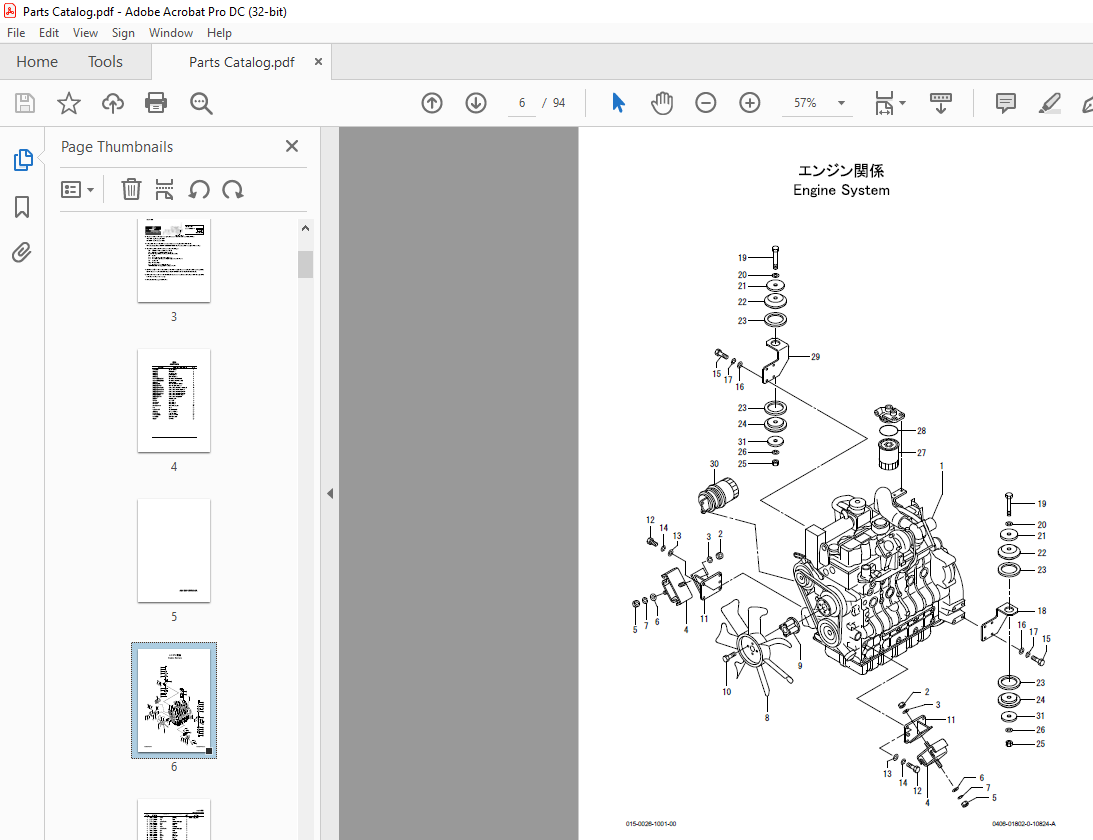Zoom in with plus button
Screen dimensions: 1093x840
point(749,103)
